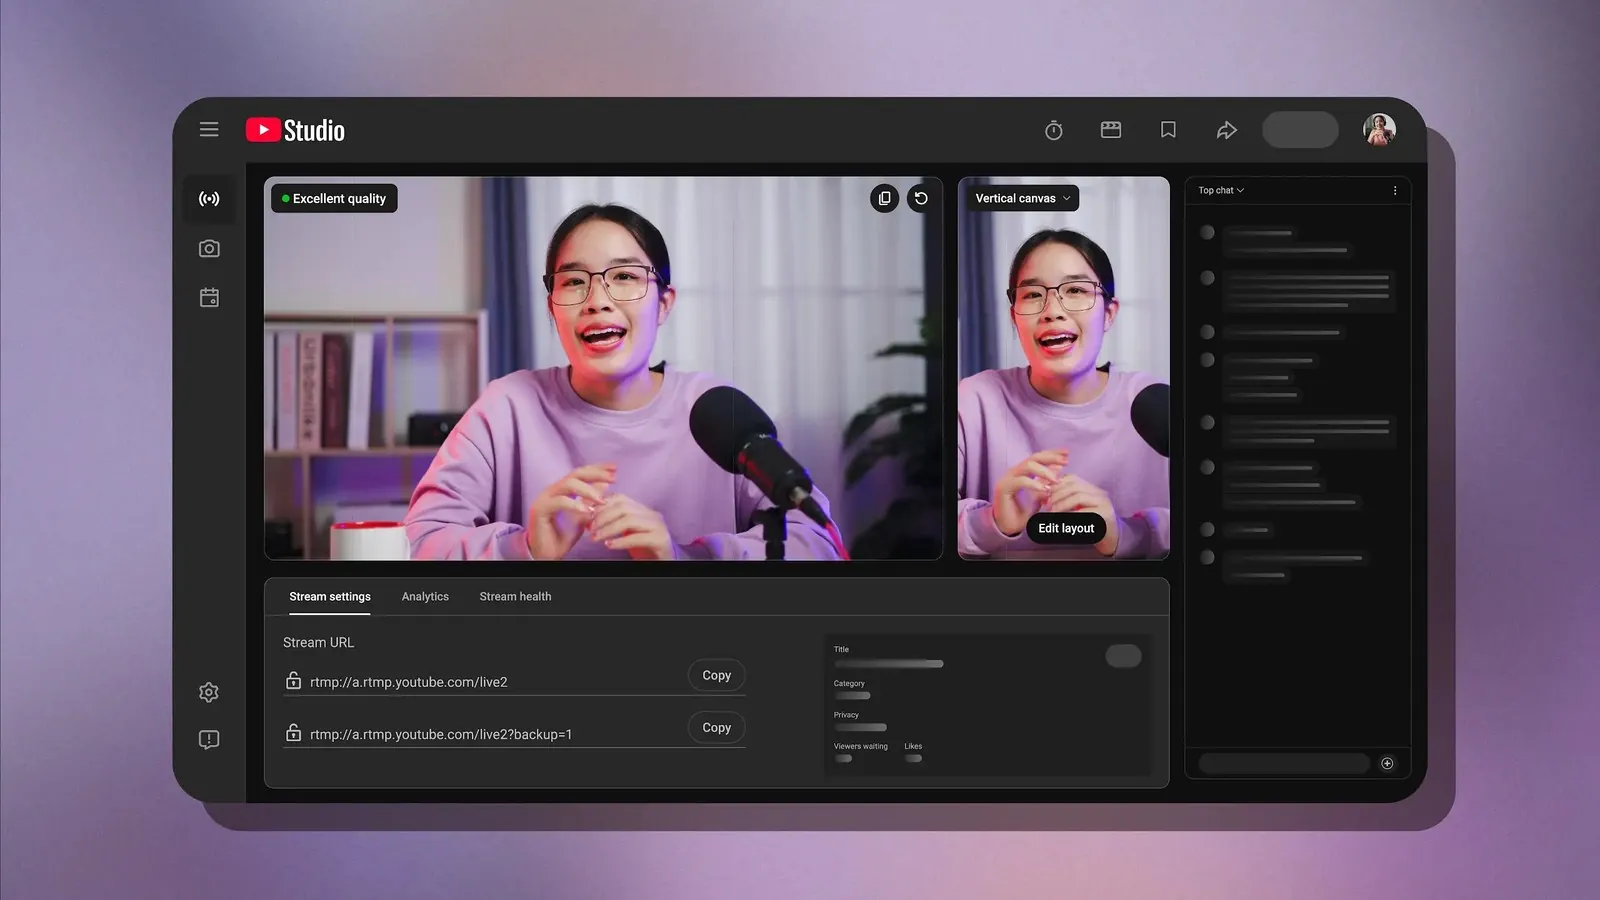Click the copy icon on stream preview
This screenshot has height=900, width=1600.
884,198
